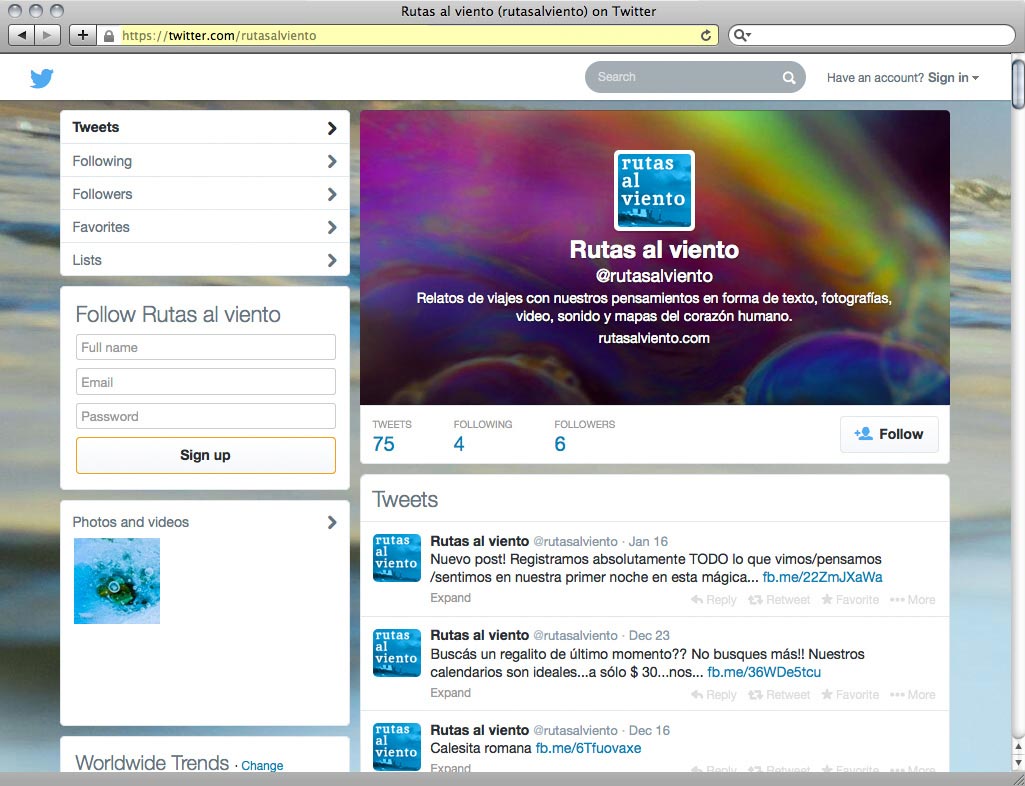Open the Following sidebar section
The image size is (1025, 786).
(x=205, y=161)
